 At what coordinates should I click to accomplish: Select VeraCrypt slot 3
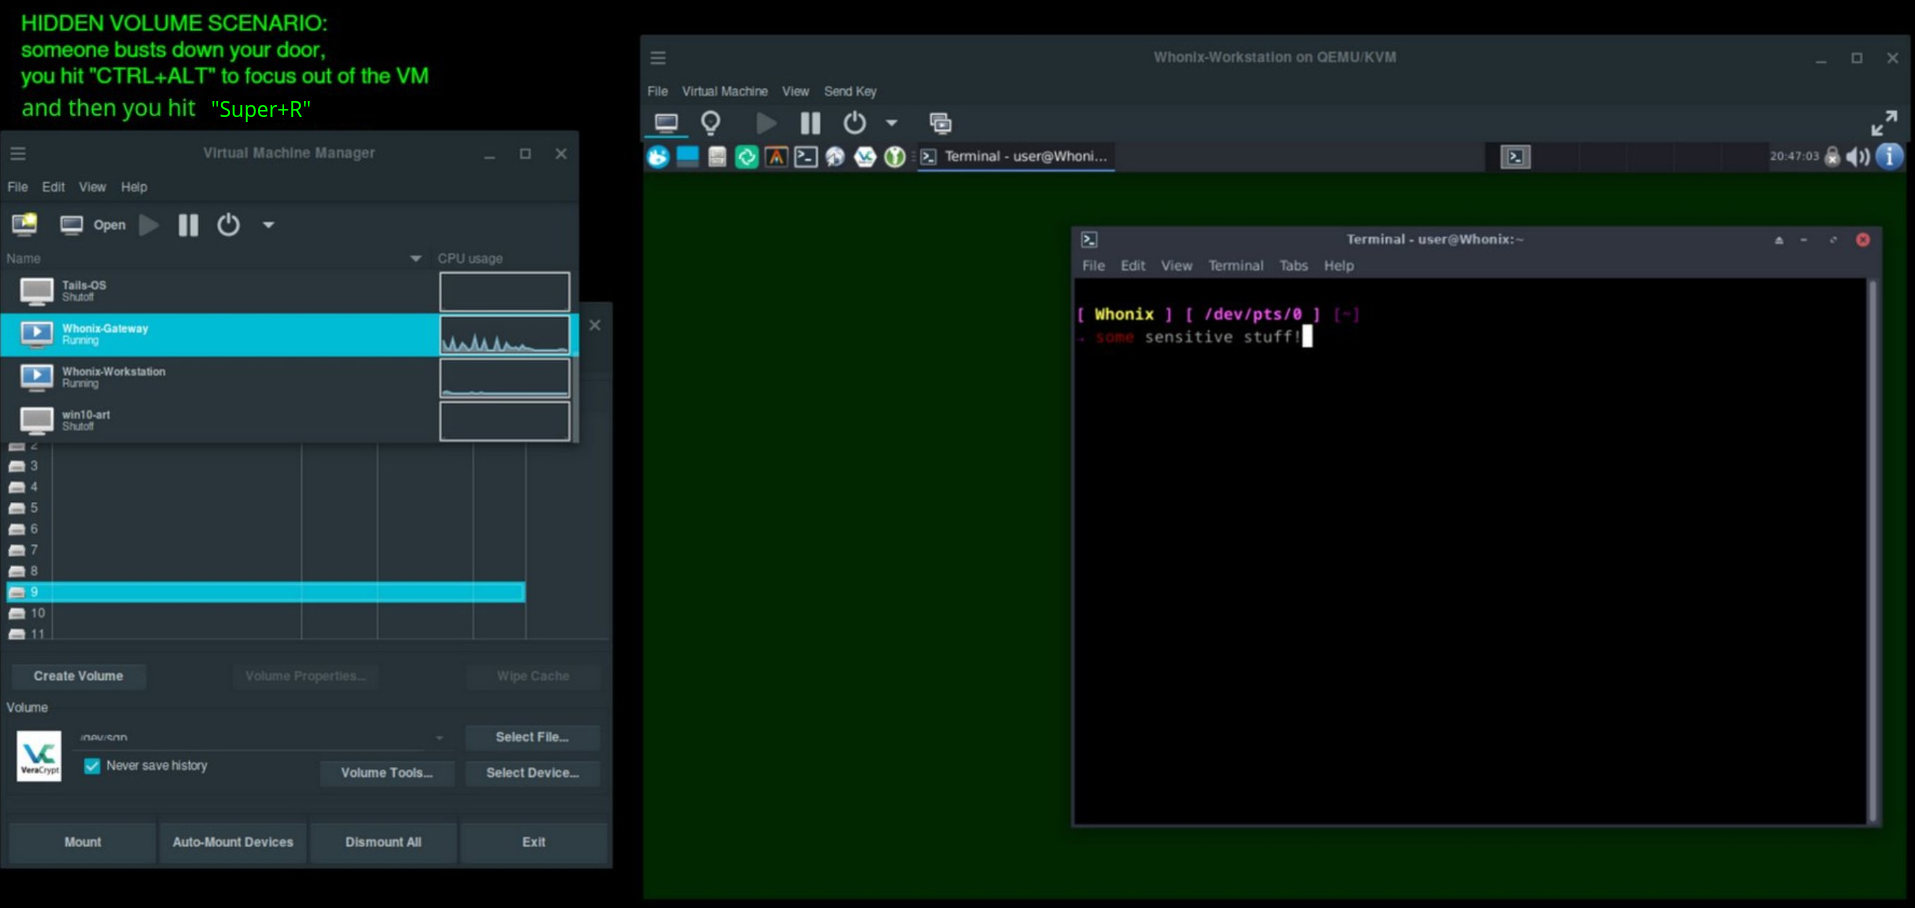tap(266, 466)
